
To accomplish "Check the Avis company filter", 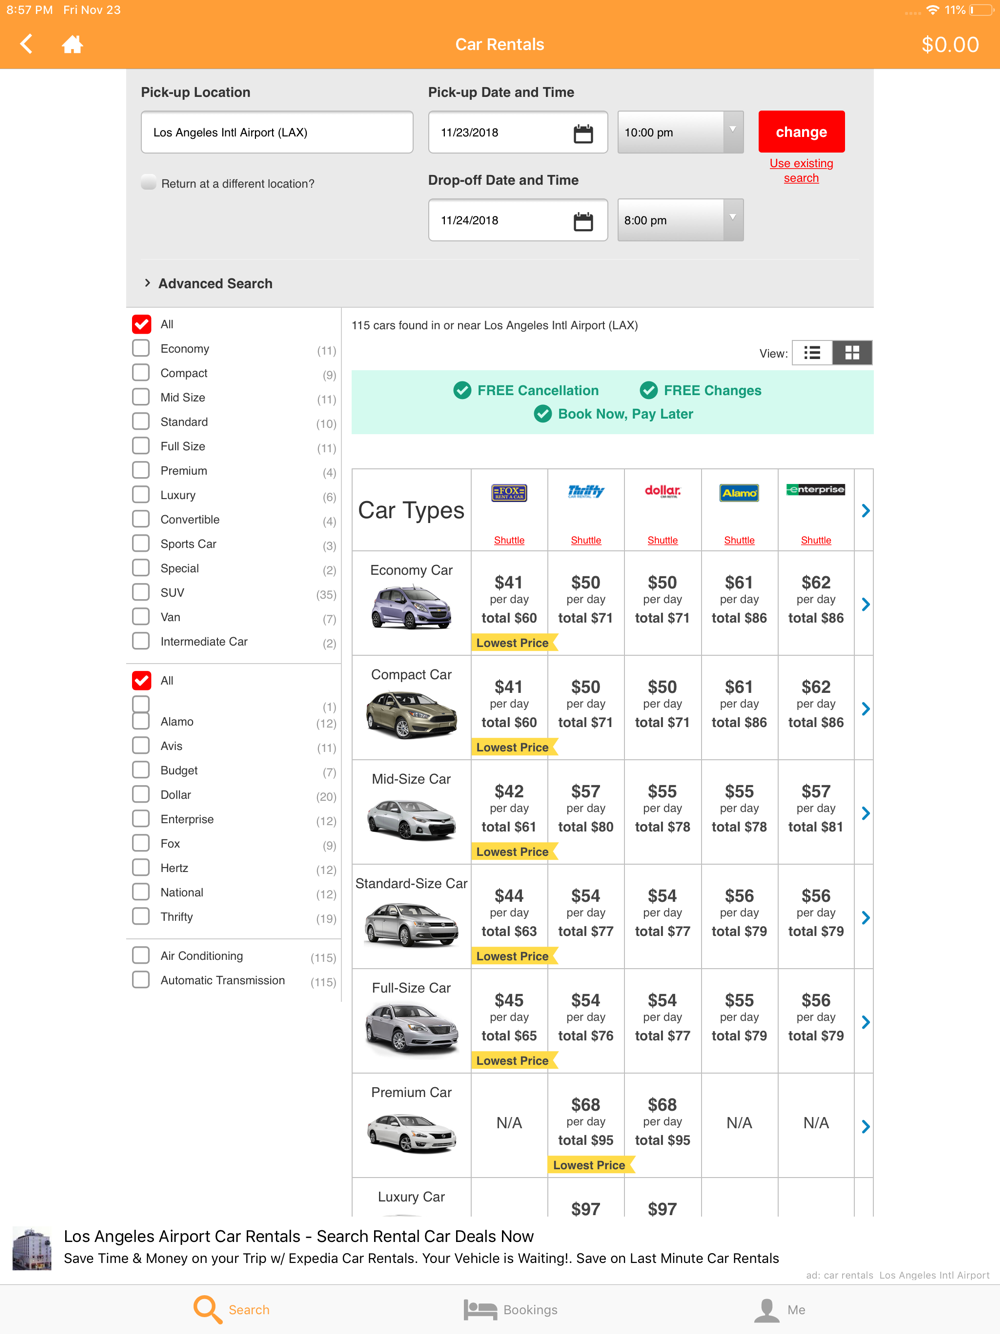I will pyautogui.click(x=141, y=746).
